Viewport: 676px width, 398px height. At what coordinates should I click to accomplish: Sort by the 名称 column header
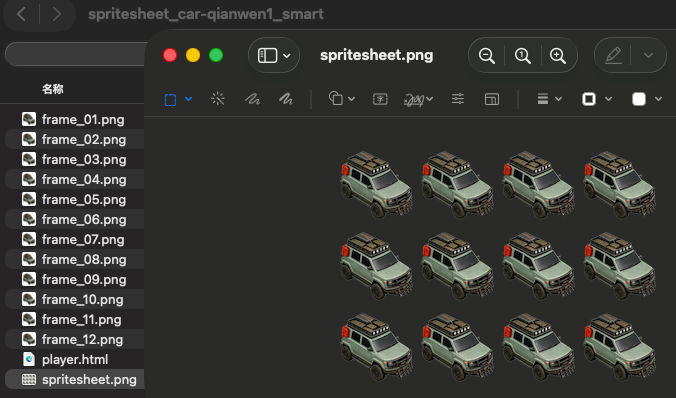(53, 89)
